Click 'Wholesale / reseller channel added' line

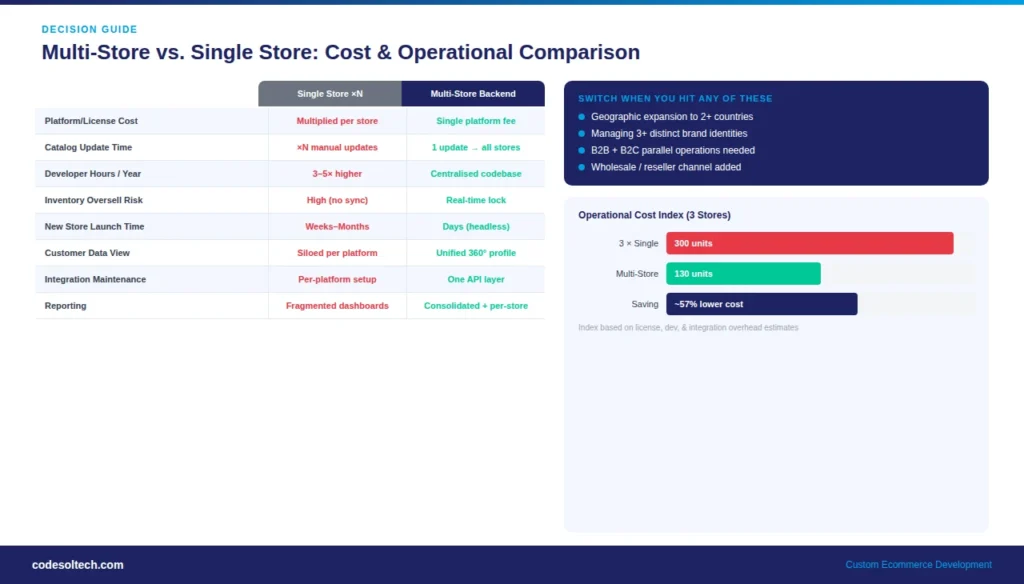click(x=666, y=167)
